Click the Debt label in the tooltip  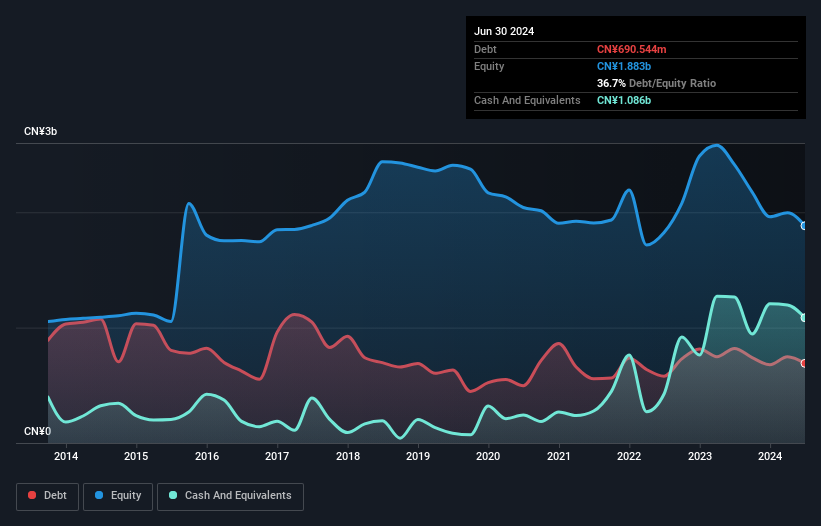coord(485,49)
